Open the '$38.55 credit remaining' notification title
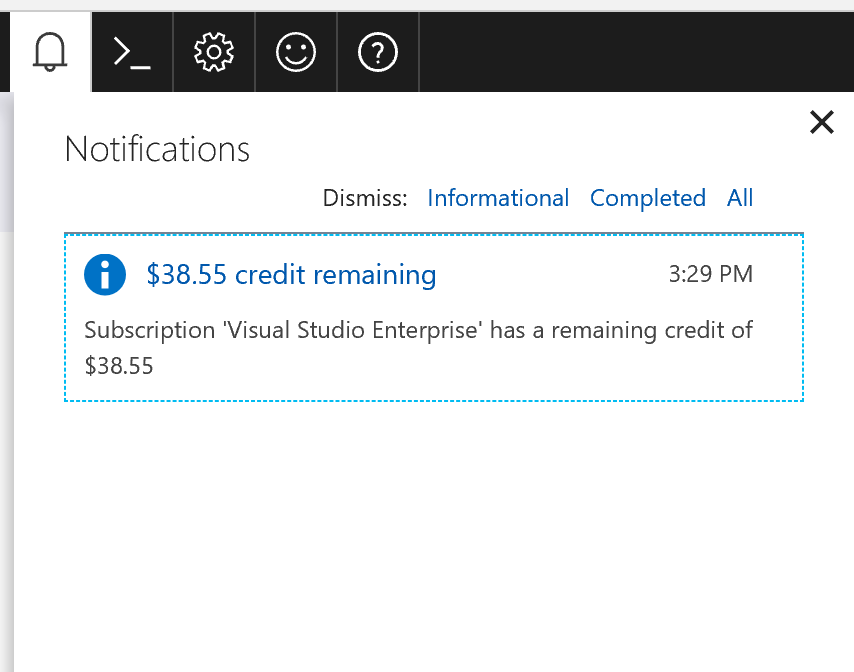Viewport: 854px width, 672px height. [x=291, y=274]
